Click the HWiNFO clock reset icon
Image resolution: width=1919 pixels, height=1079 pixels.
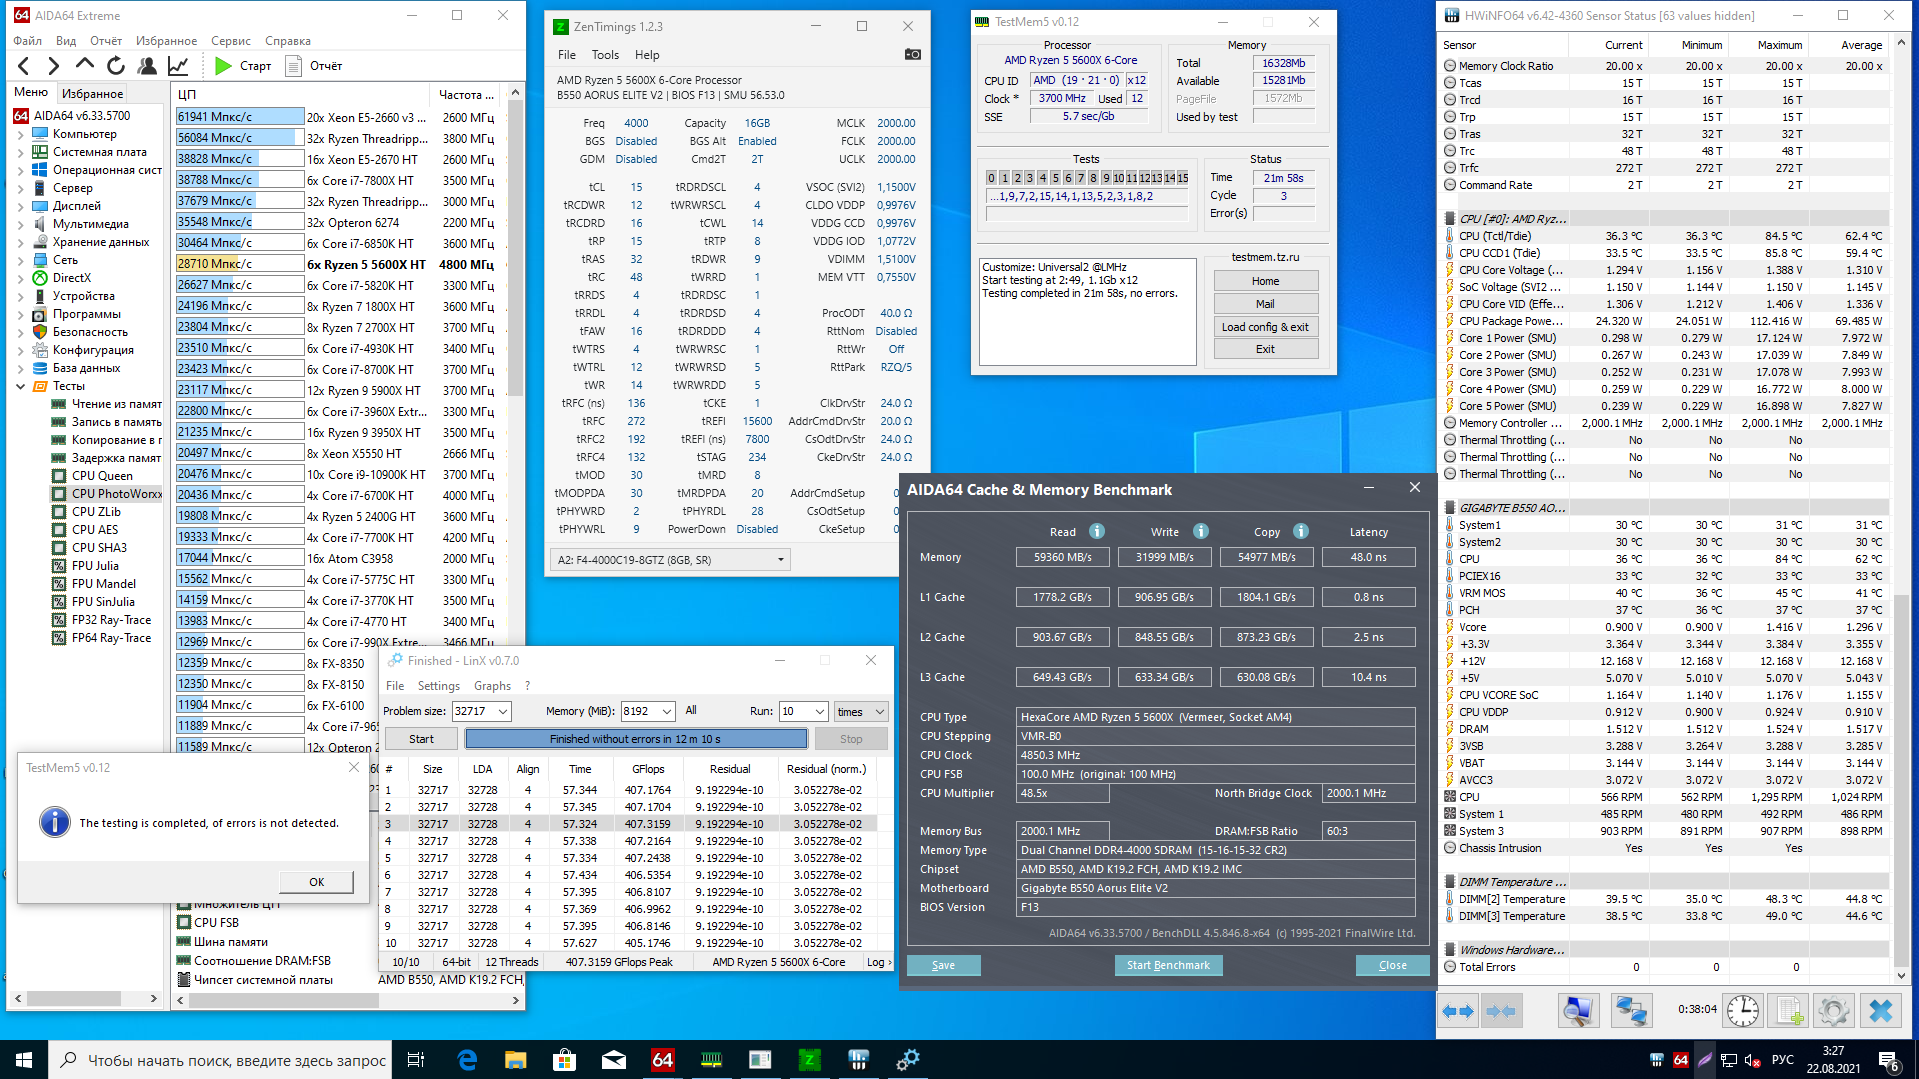pyautogui.click(x=1743, y=1011)
